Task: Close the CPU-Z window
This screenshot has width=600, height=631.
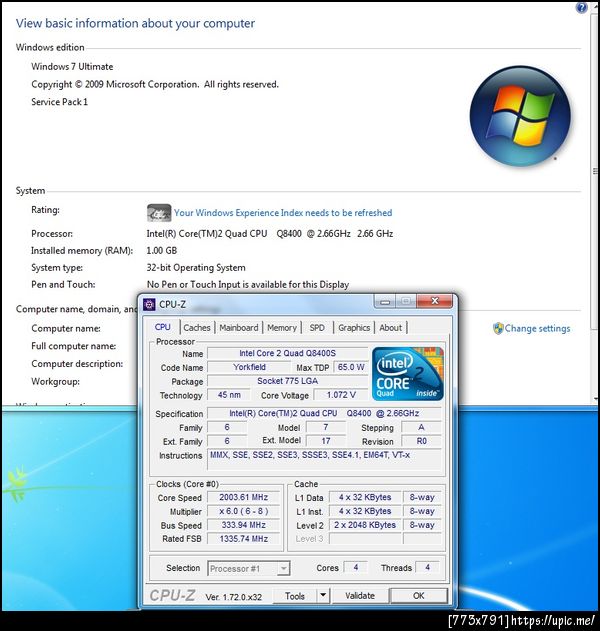Action: point(435,301)
